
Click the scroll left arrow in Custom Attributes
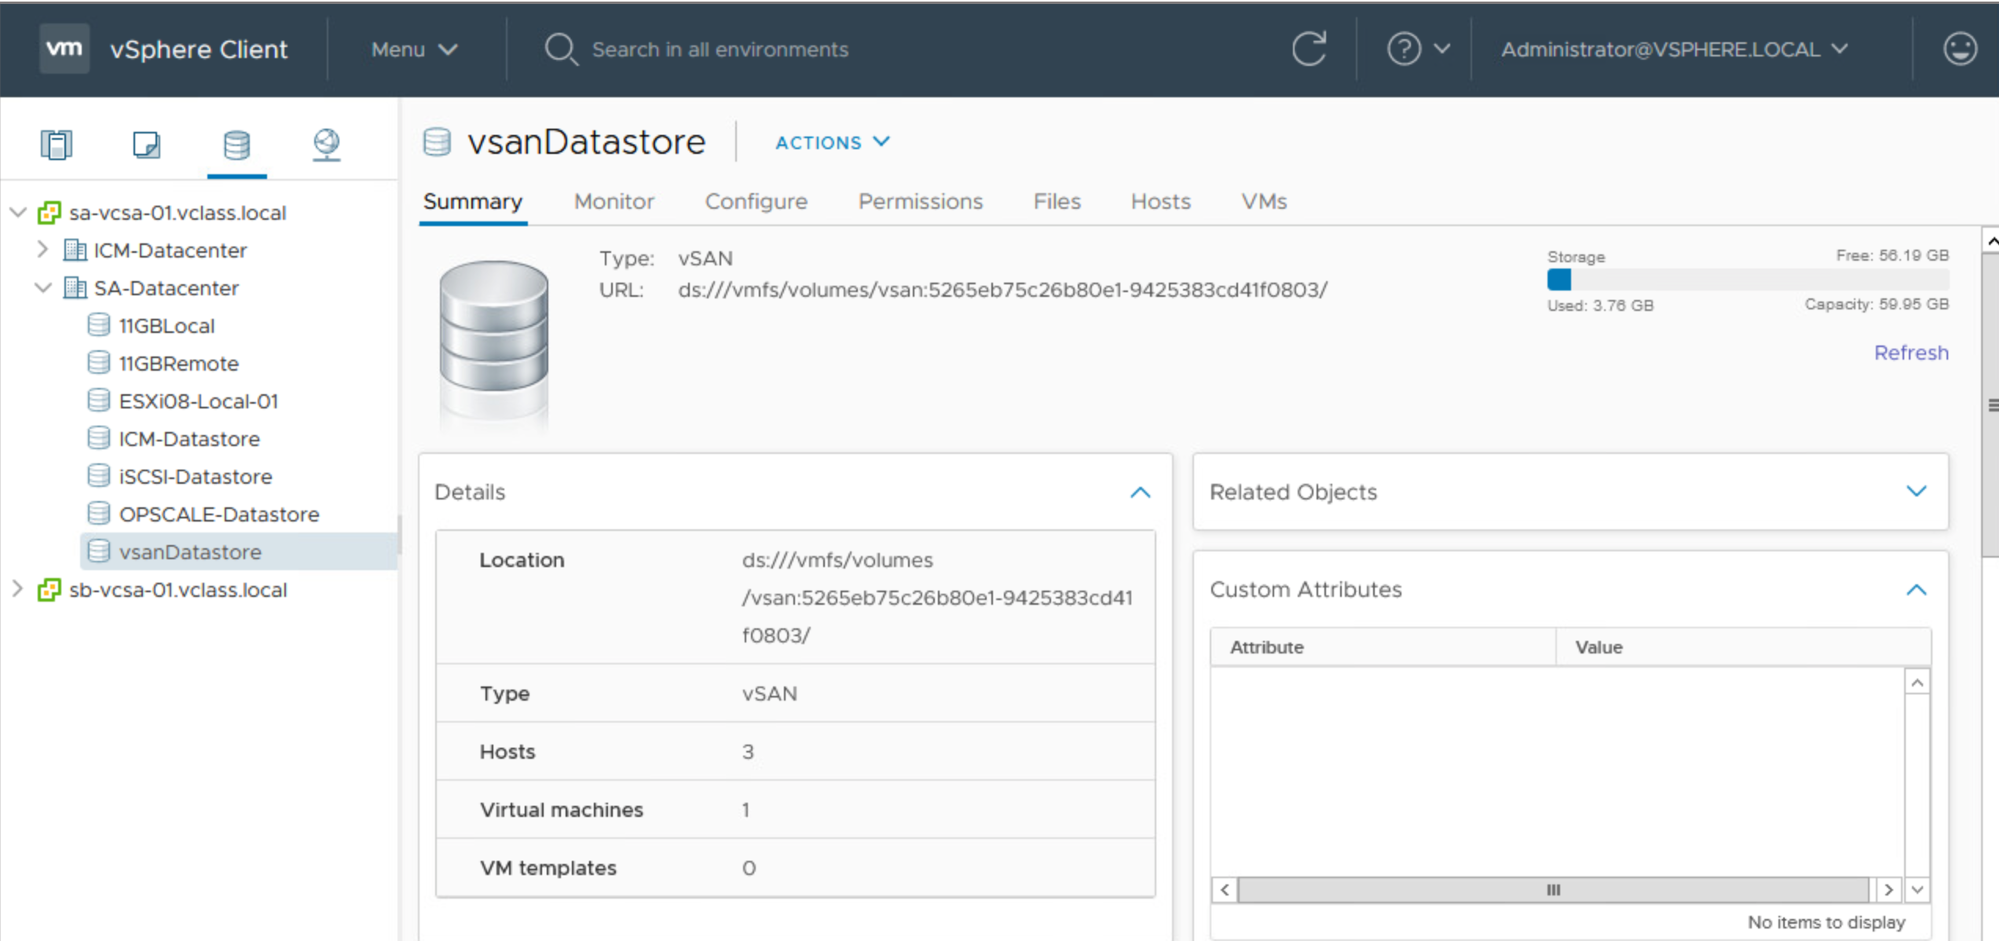pyautogui.click(x=1225, y=890)
